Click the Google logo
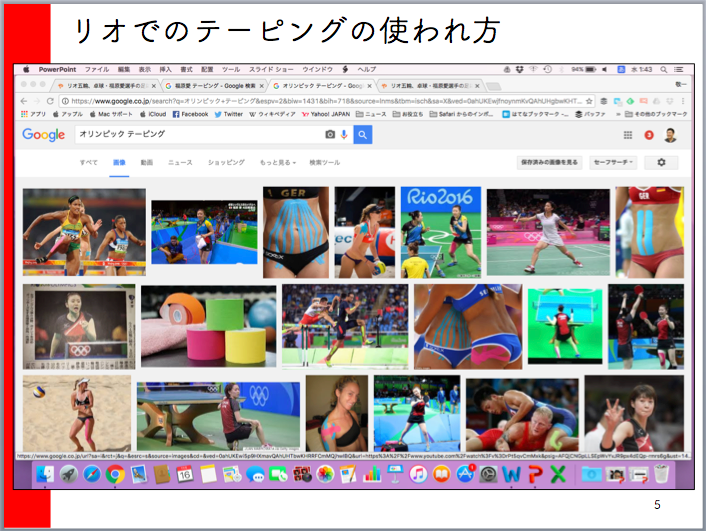Viewport: 706px width, 531px height. [44, 135]
